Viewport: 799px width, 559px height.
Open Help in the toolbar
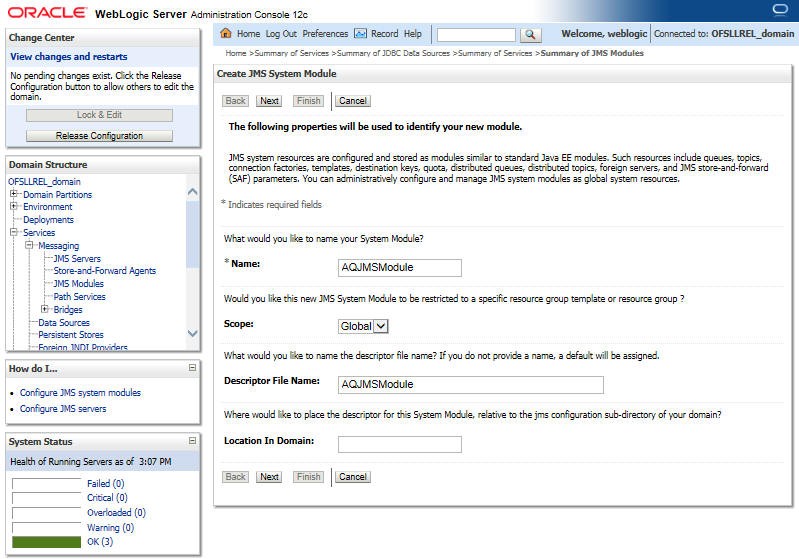[x=413, y=34]
